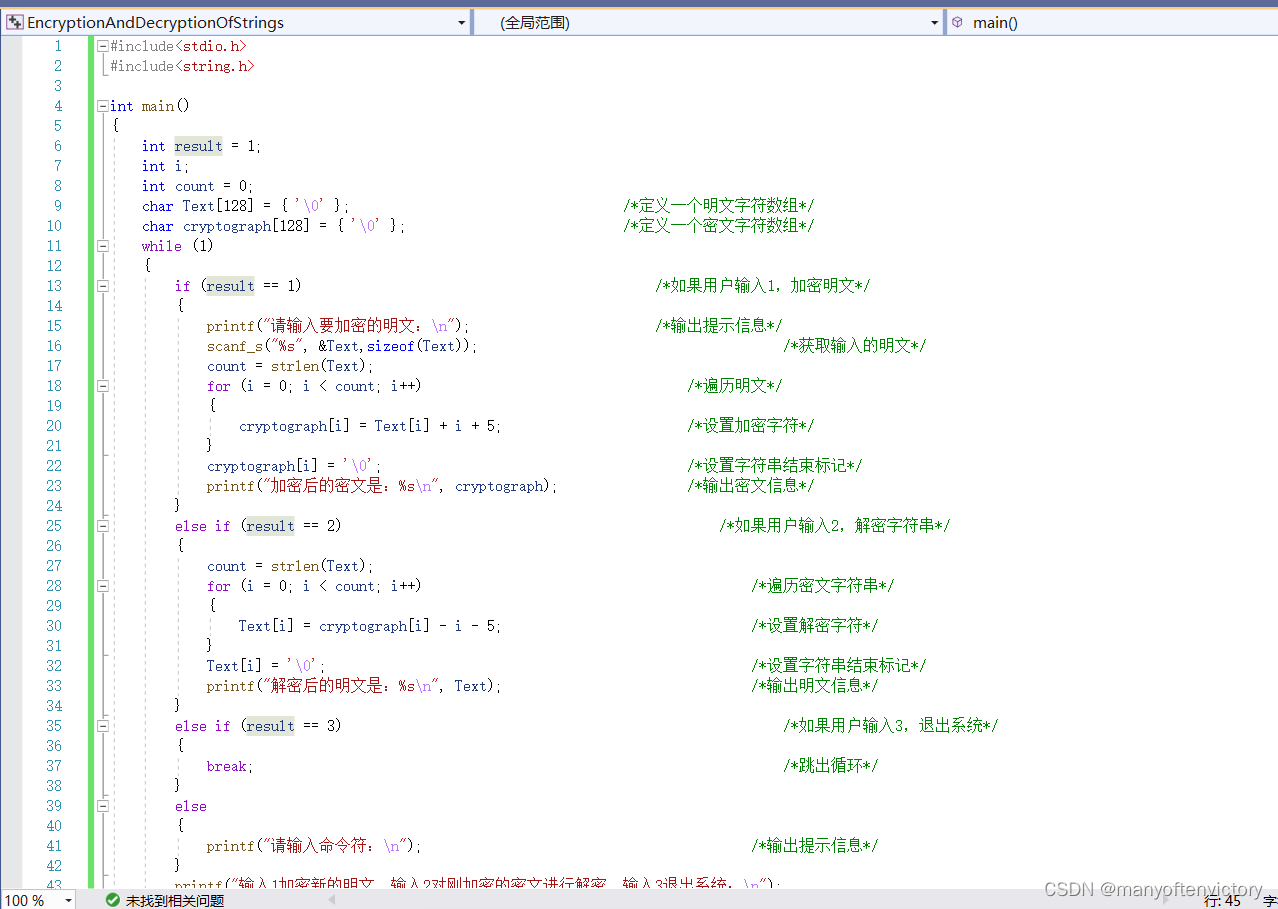The width and height of the screenshot is (1278, 909).
Task: Click the comment 如果用户输入2，解密字符串
Action: click(834, 526)
